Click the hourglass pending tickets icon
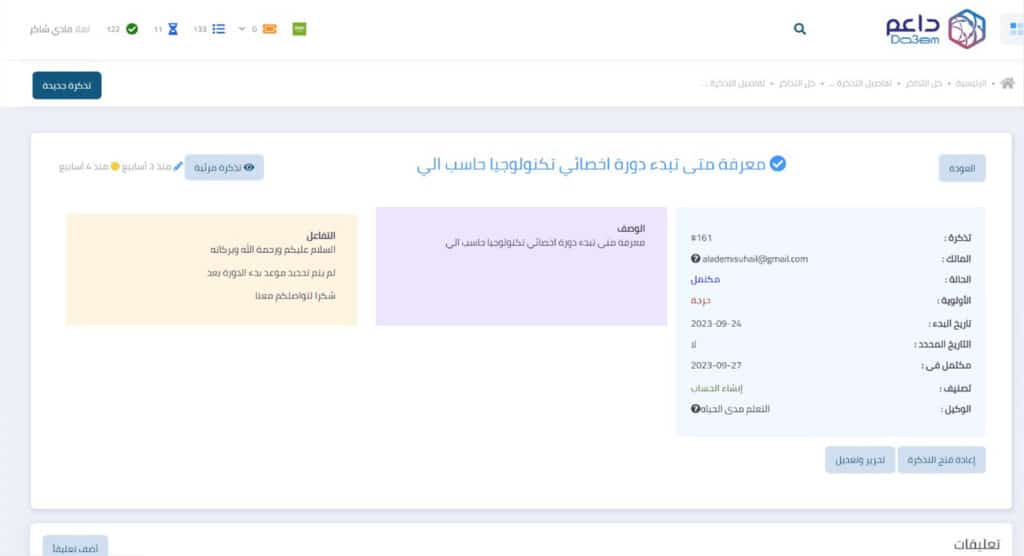Screen dimensions: 1024x556 pos(172,29)
